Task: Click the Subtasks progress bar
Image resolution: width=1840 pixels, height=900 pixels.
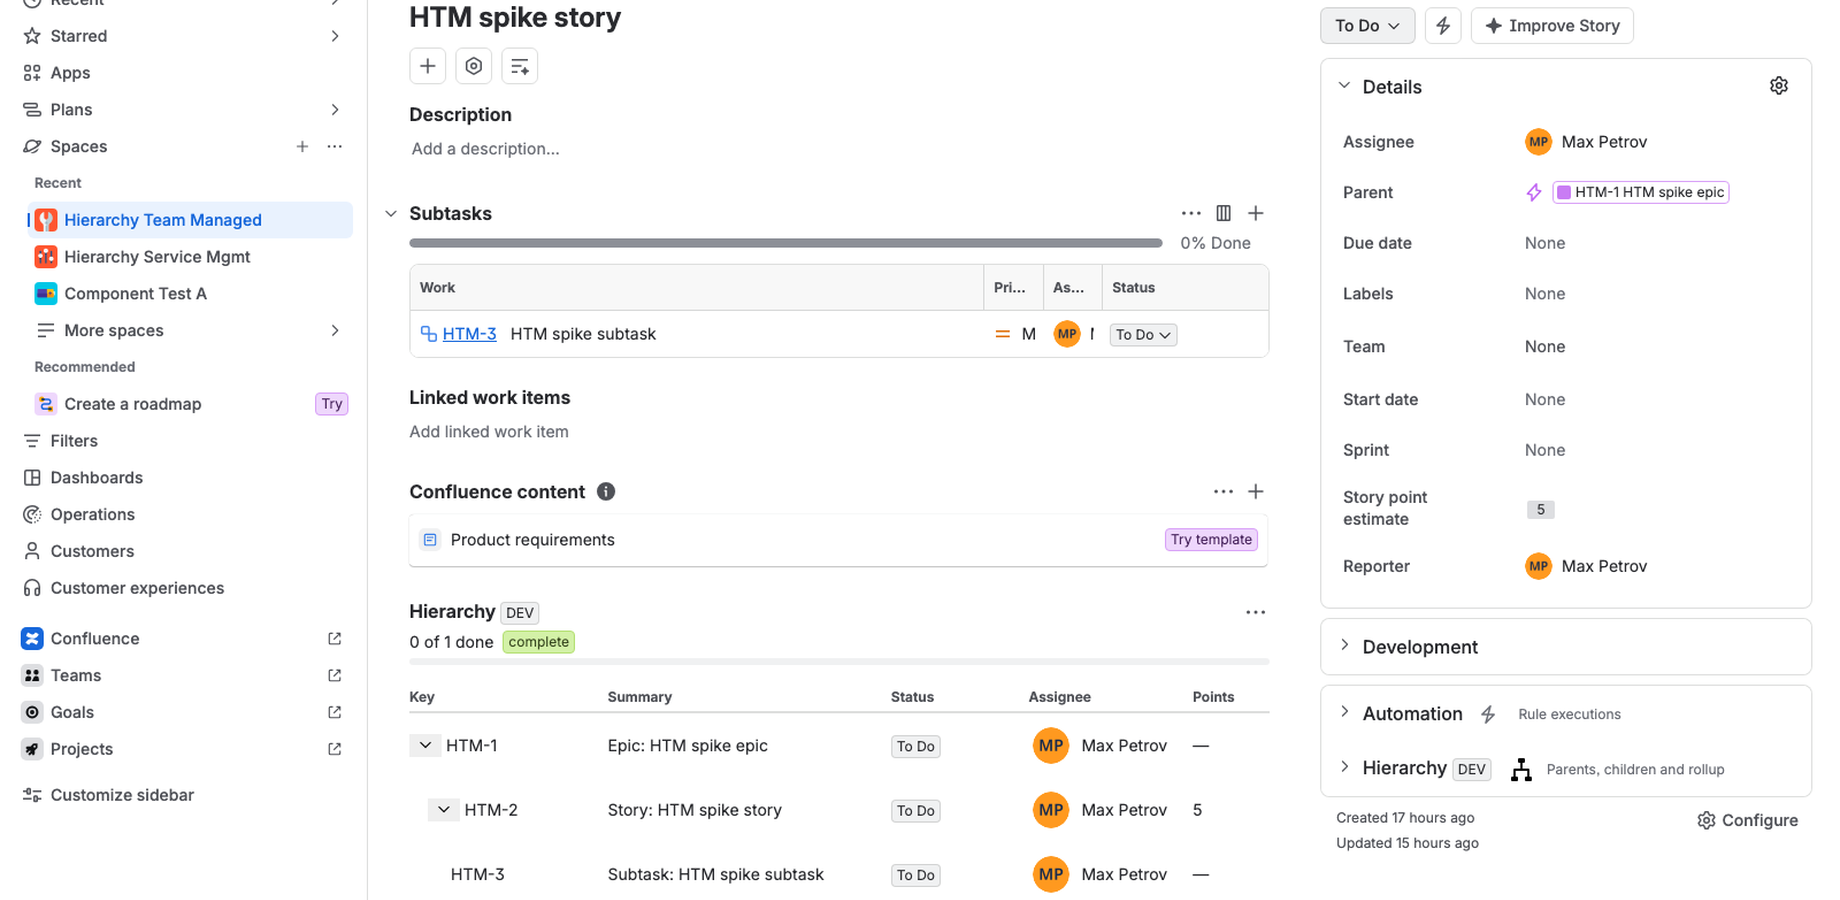Action: (x=786, y=243)
